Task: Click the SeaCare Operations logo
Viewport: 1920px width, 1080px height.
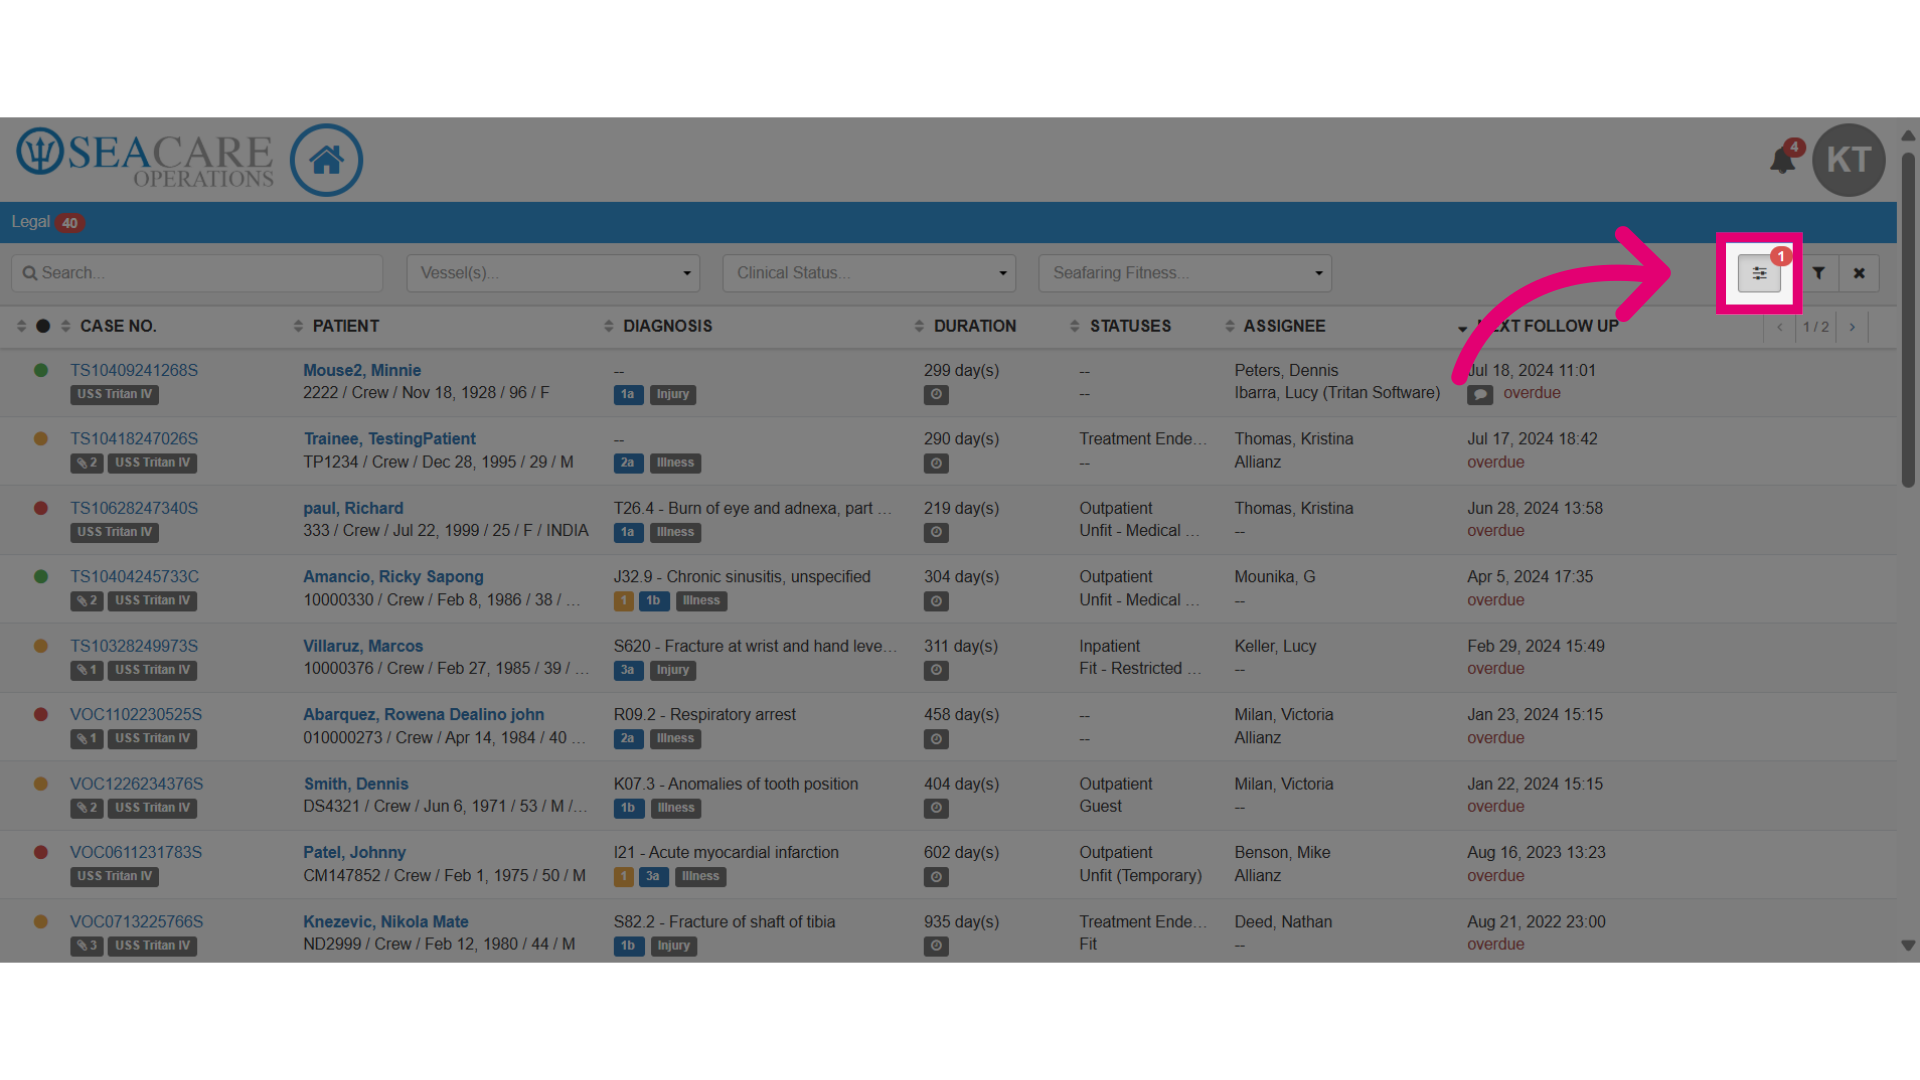Action: 145,158
